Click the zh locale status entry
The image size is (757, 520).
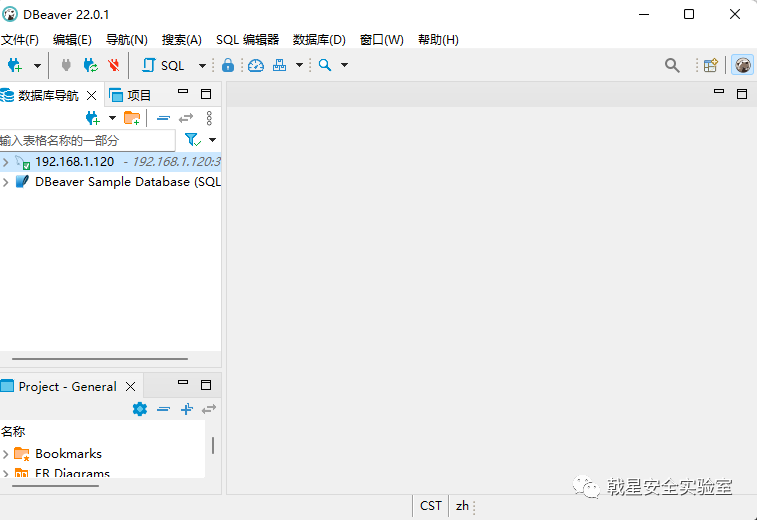coord(462,506)
